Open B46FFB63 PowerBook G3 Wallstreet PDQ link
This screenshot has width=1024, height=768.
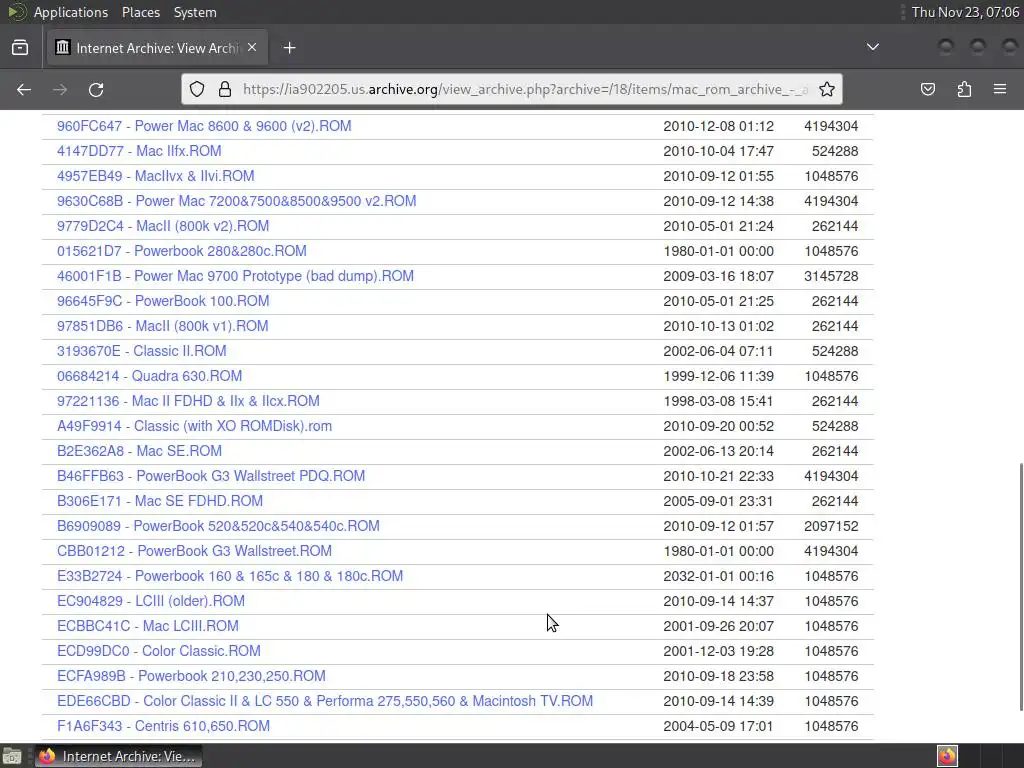211,476
